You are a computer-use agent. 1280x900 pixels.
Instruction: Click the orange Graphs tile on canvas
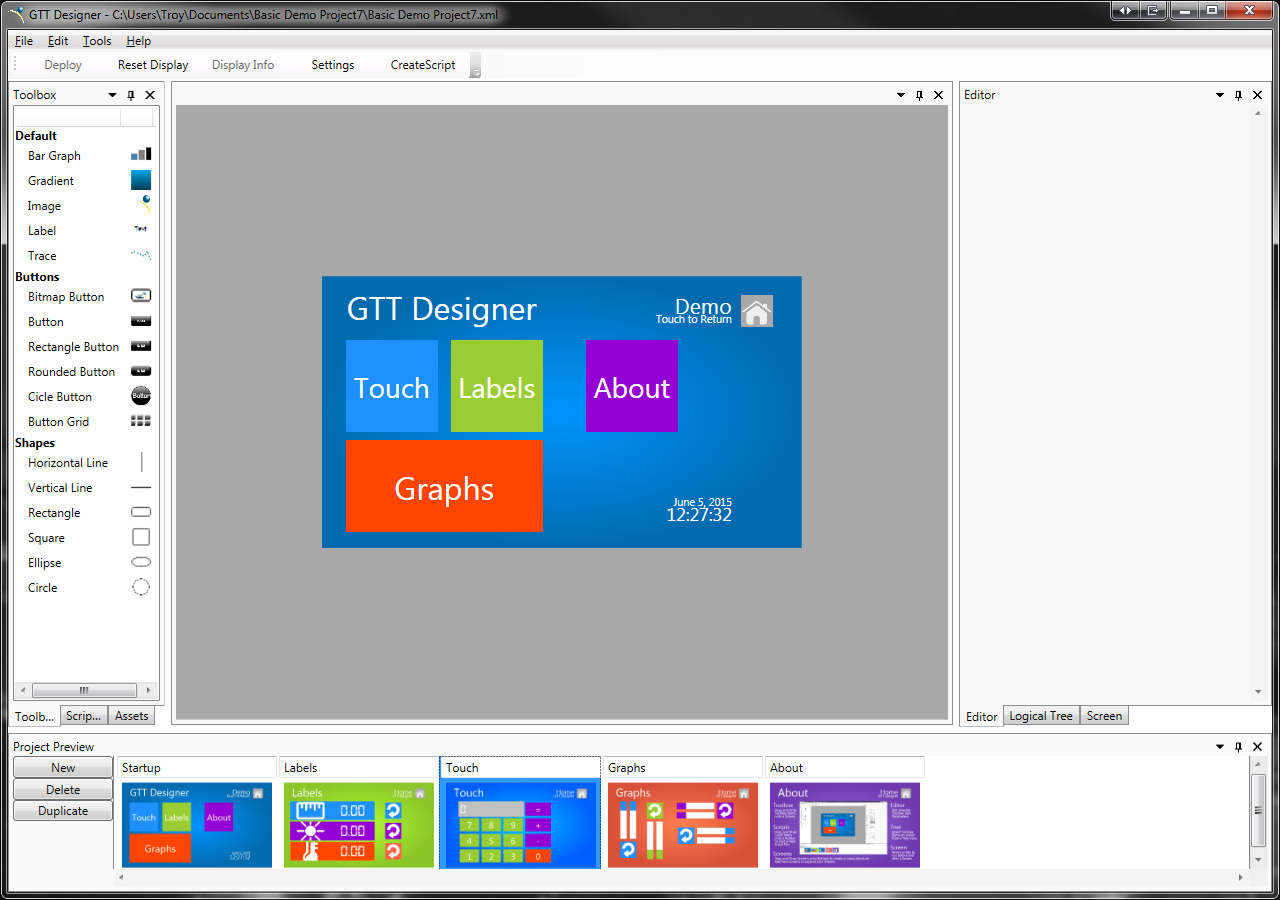[444, 486]
